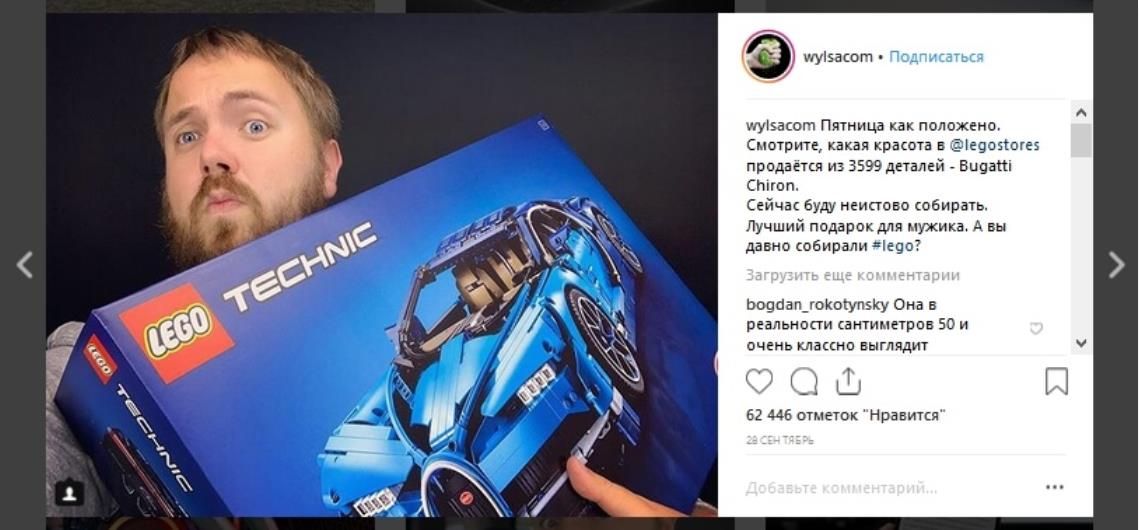
Task: Open the #lego hashtag link
Action: pyautogui.click(x=892, y=246)
